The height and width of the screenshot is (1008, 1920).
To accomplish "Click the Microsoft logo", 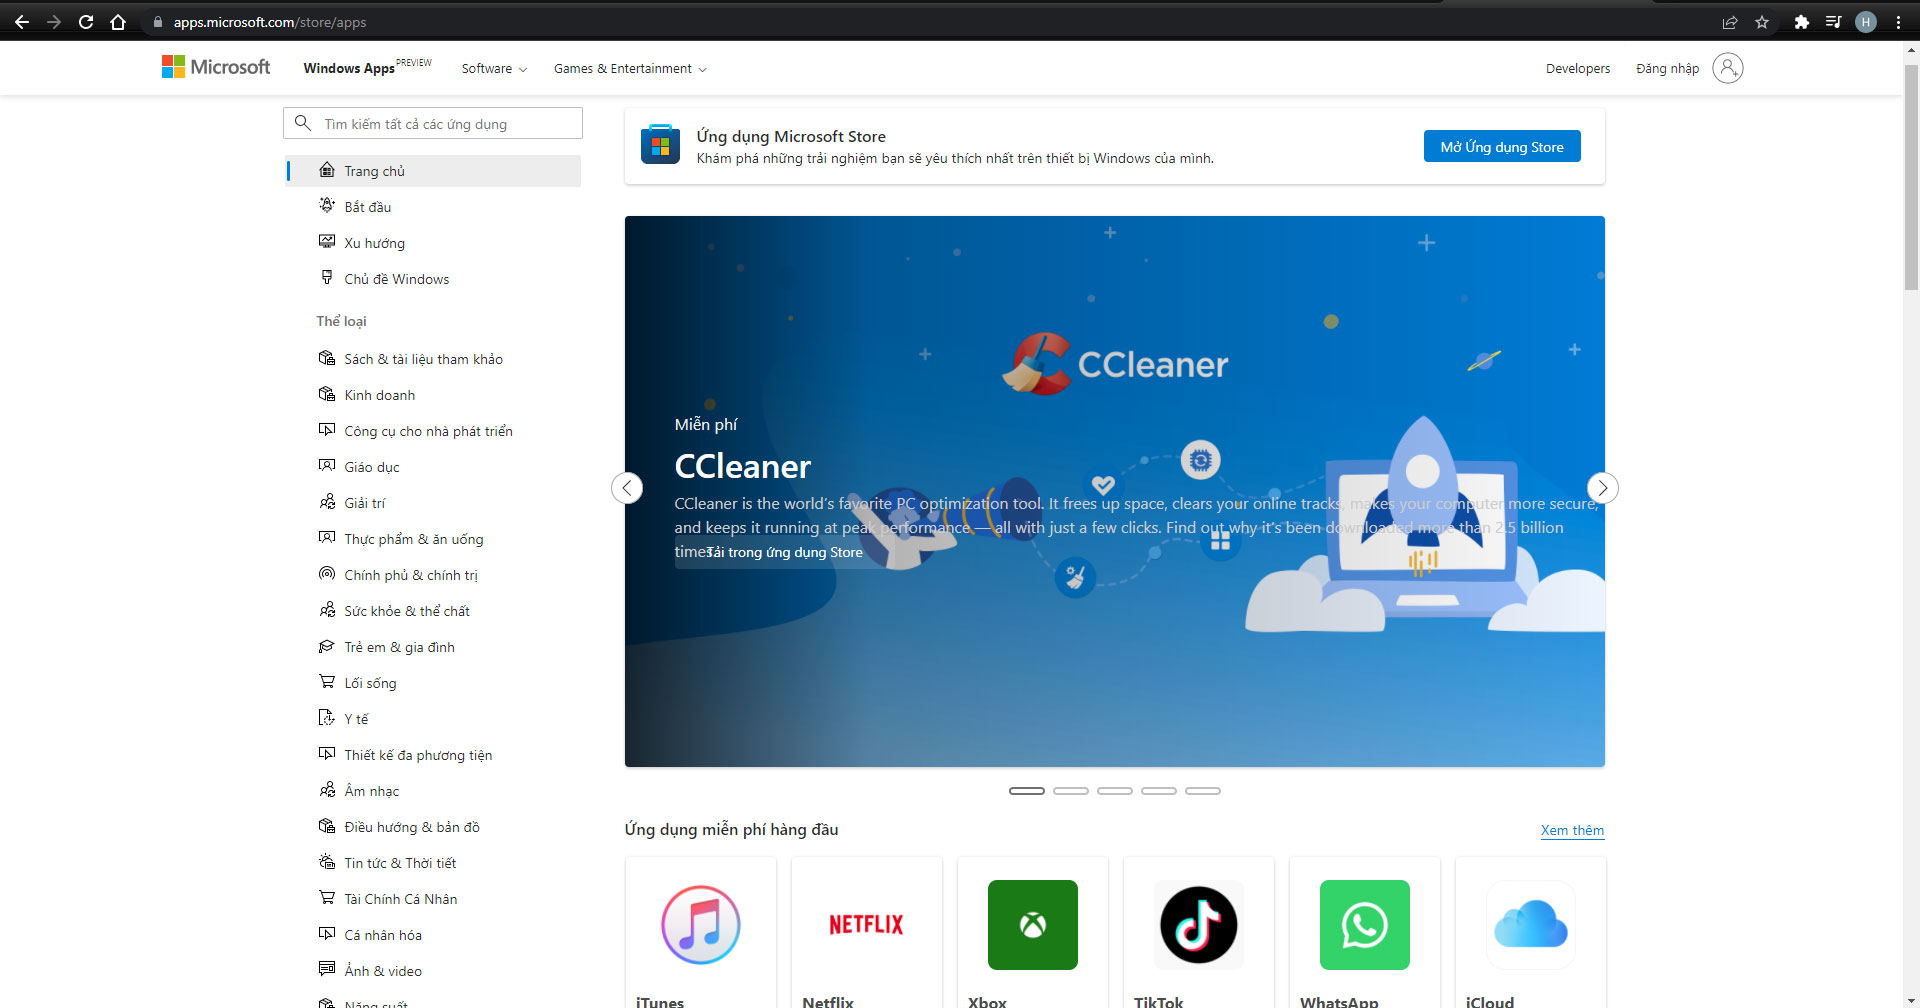I will click(x=216, y=67).
